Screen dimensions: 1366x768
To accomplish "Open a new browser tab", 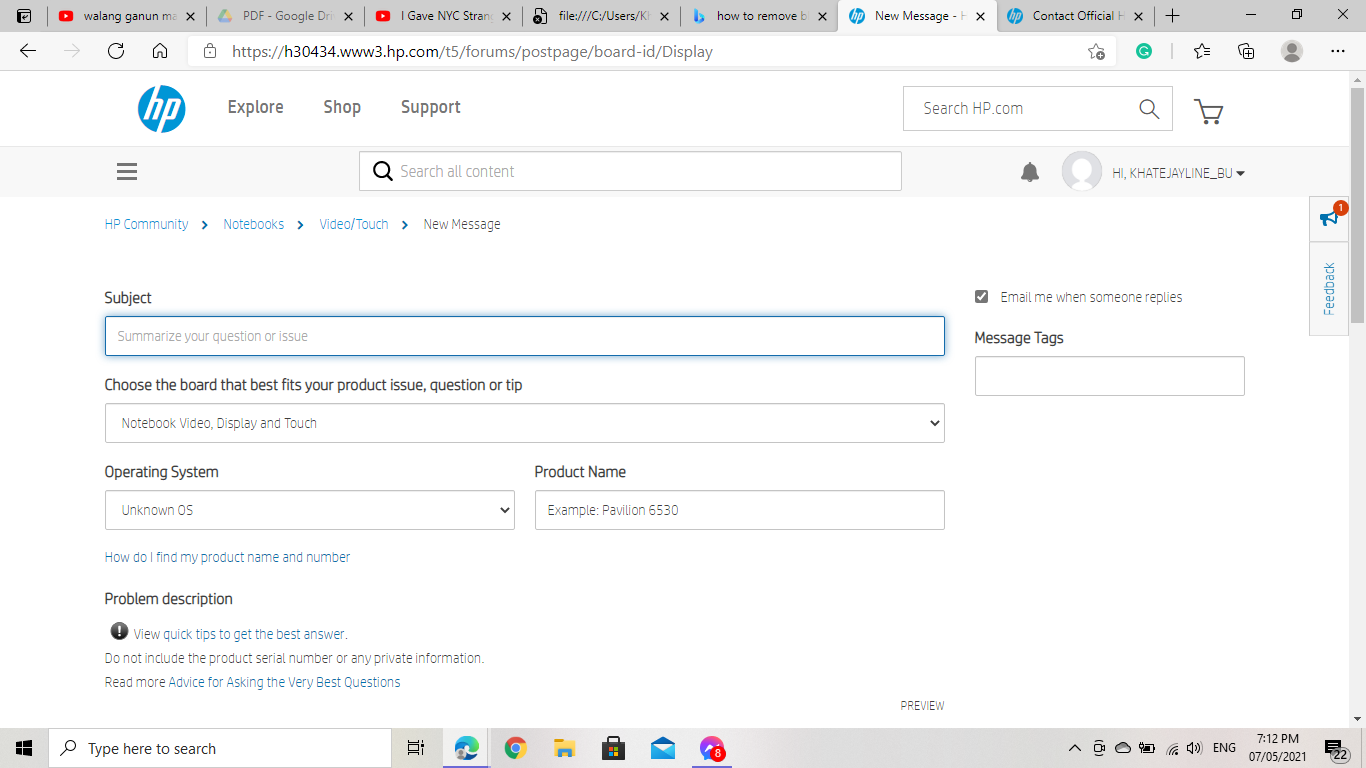I will (x=1173, y=16).
